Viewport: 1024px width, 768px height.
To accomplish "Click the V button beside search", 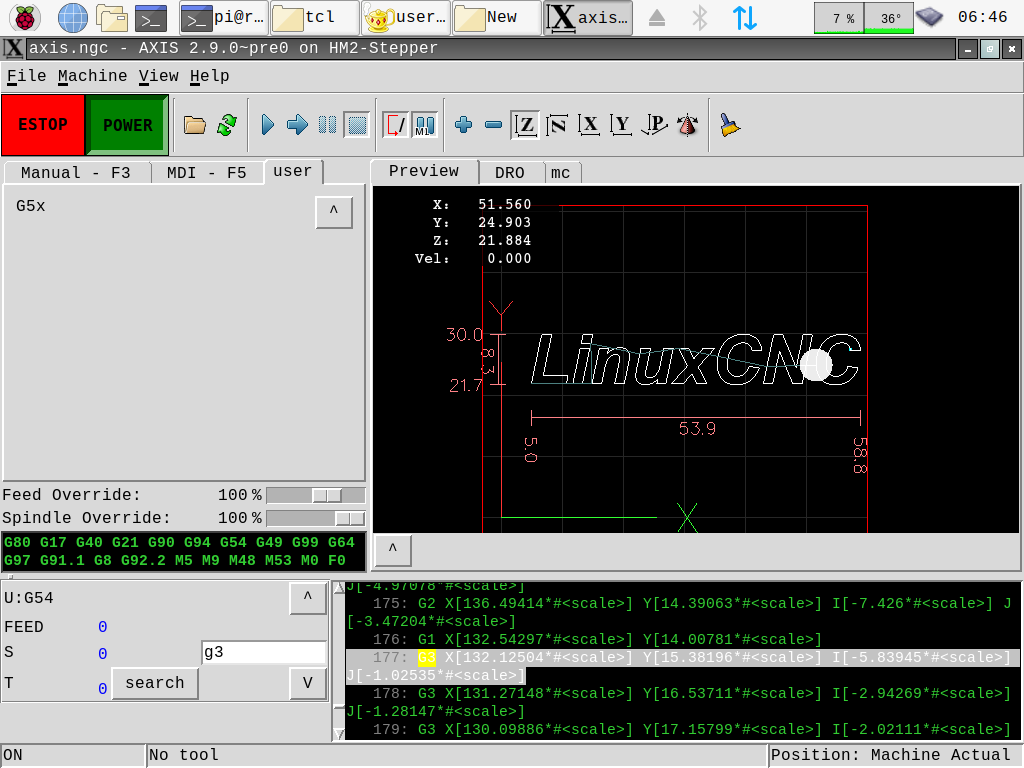I will coord(308,684).
